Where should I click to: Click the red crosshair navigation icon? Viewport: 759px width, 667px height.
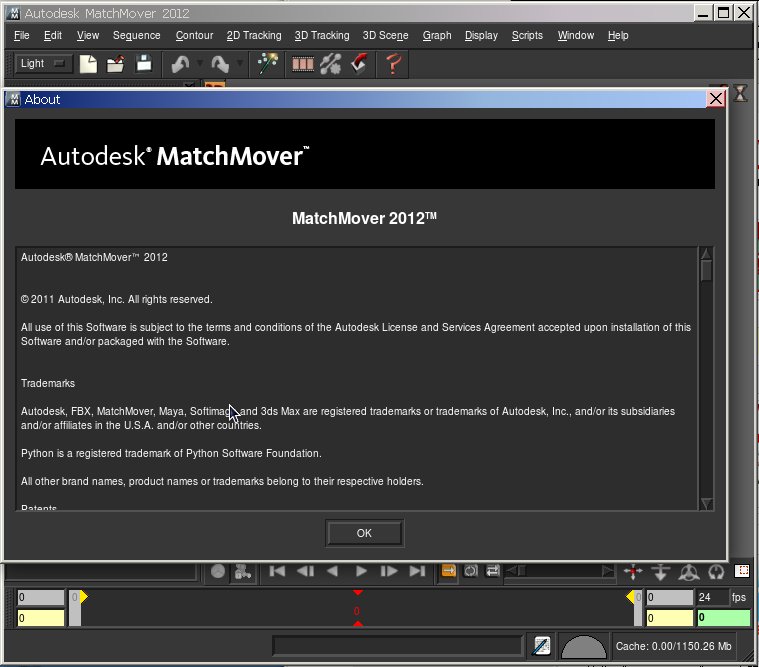pos(633,572)
